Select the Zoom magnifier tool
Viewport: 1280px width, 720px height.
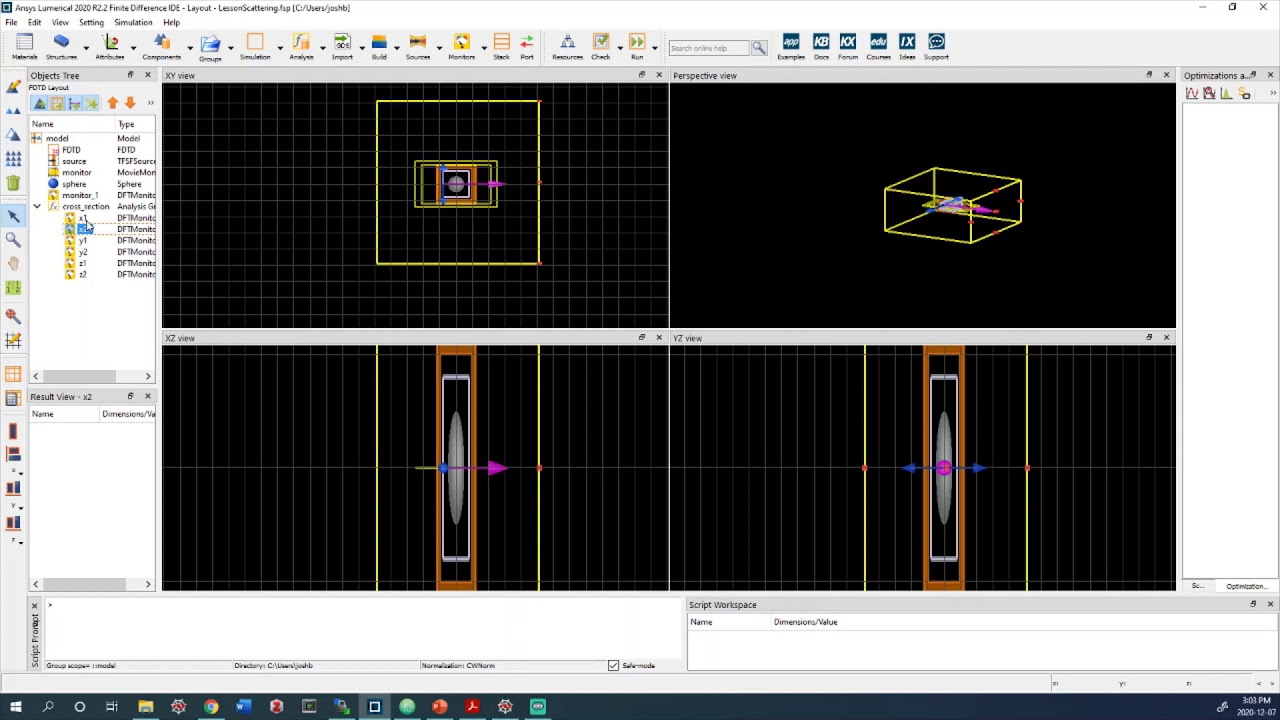pos(13,240)
